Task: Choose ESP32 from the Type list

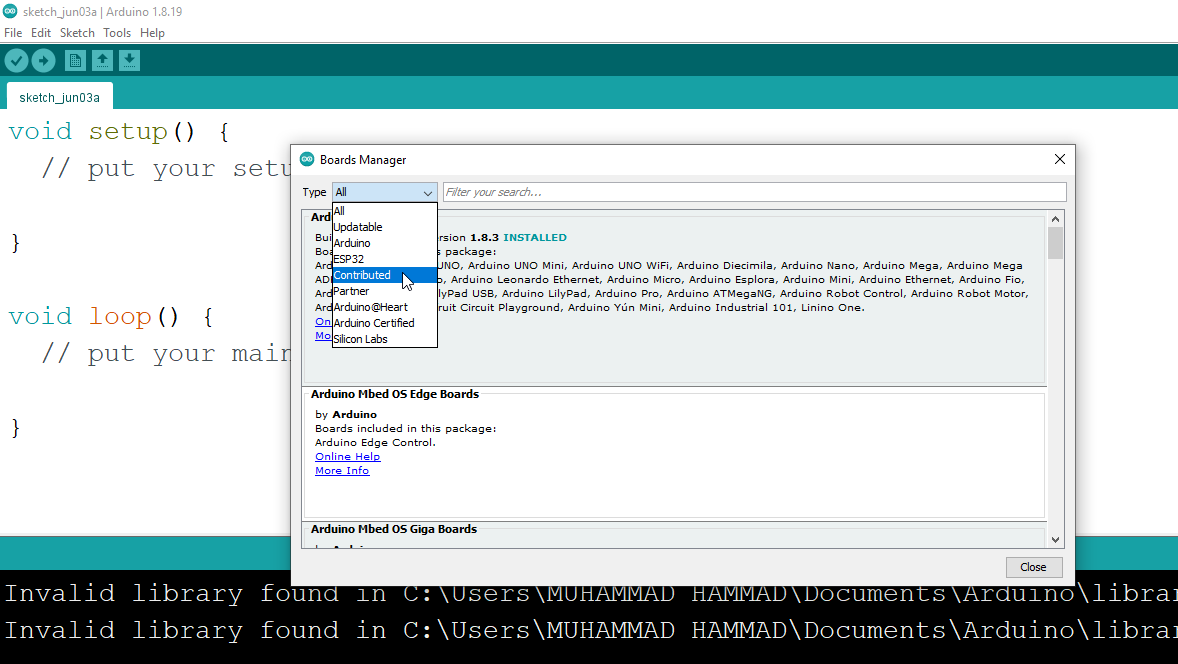Action: pyautogui.click(x=349, y=259)
